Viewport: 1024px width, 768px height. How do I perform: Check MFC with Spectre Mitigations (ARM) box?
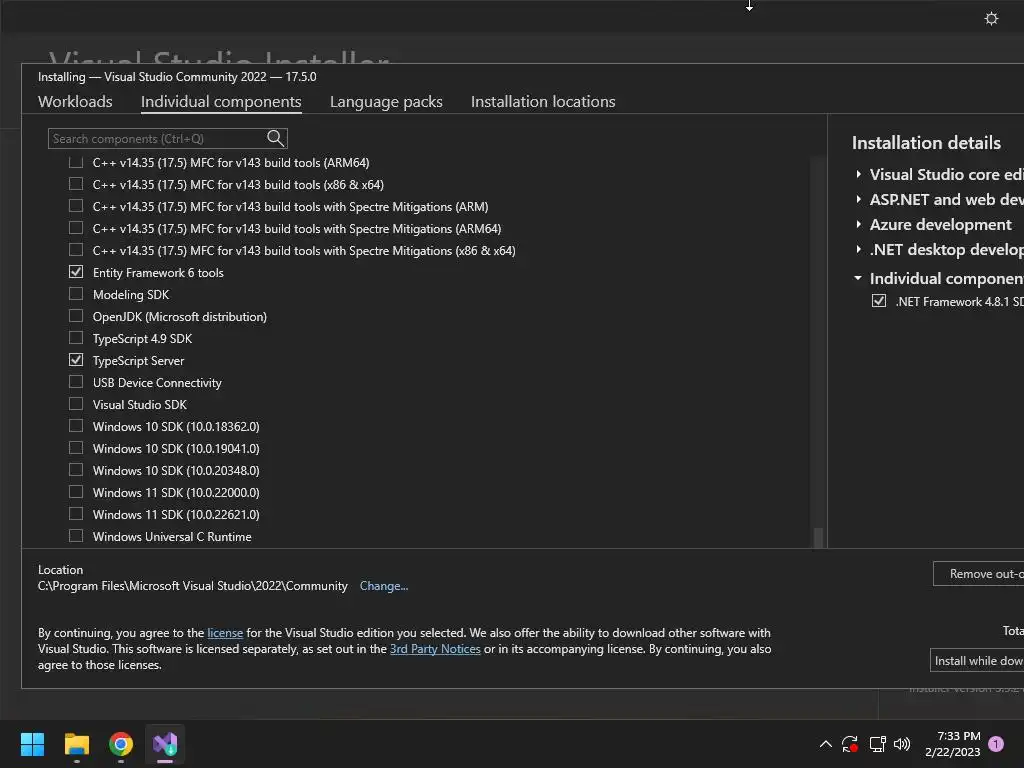(76, 206)
